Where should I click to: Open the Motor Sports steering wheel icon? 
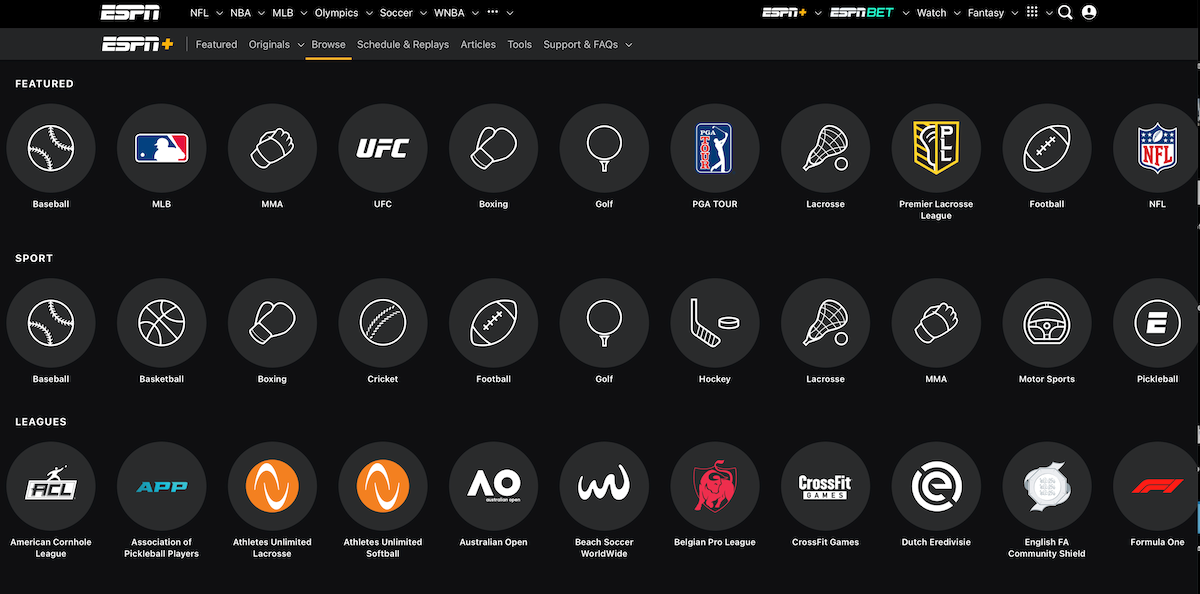(x=1047, y=324)
